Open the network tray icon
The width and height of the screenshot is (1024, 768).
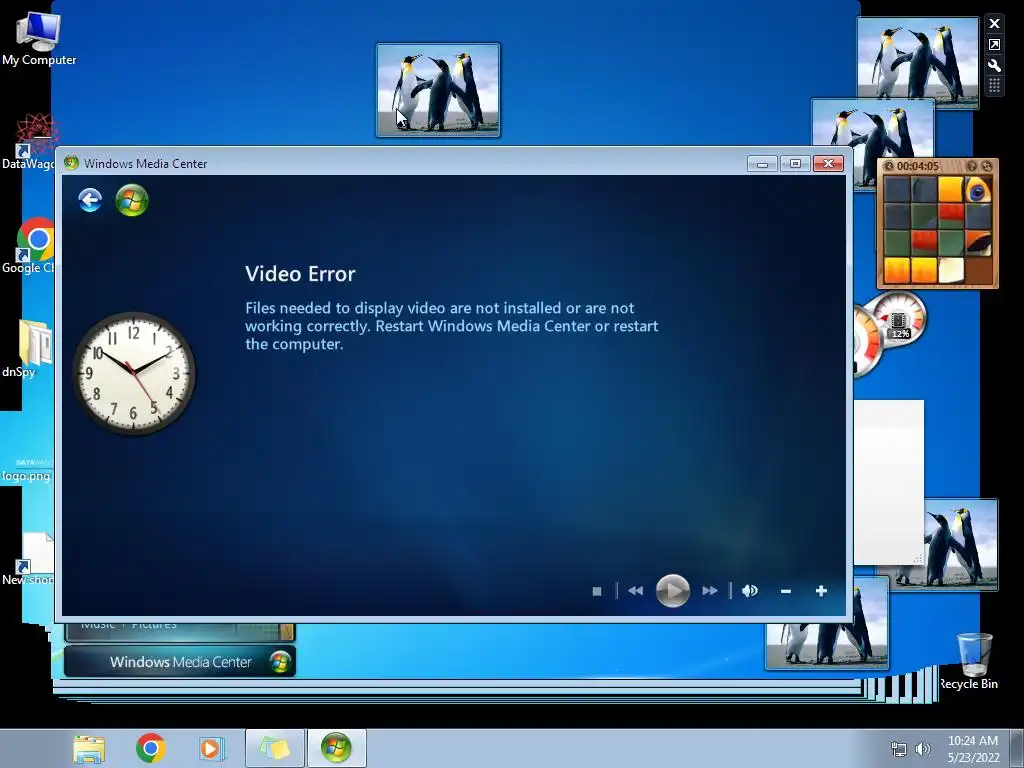pyautogui.click(x=899, y=749)
